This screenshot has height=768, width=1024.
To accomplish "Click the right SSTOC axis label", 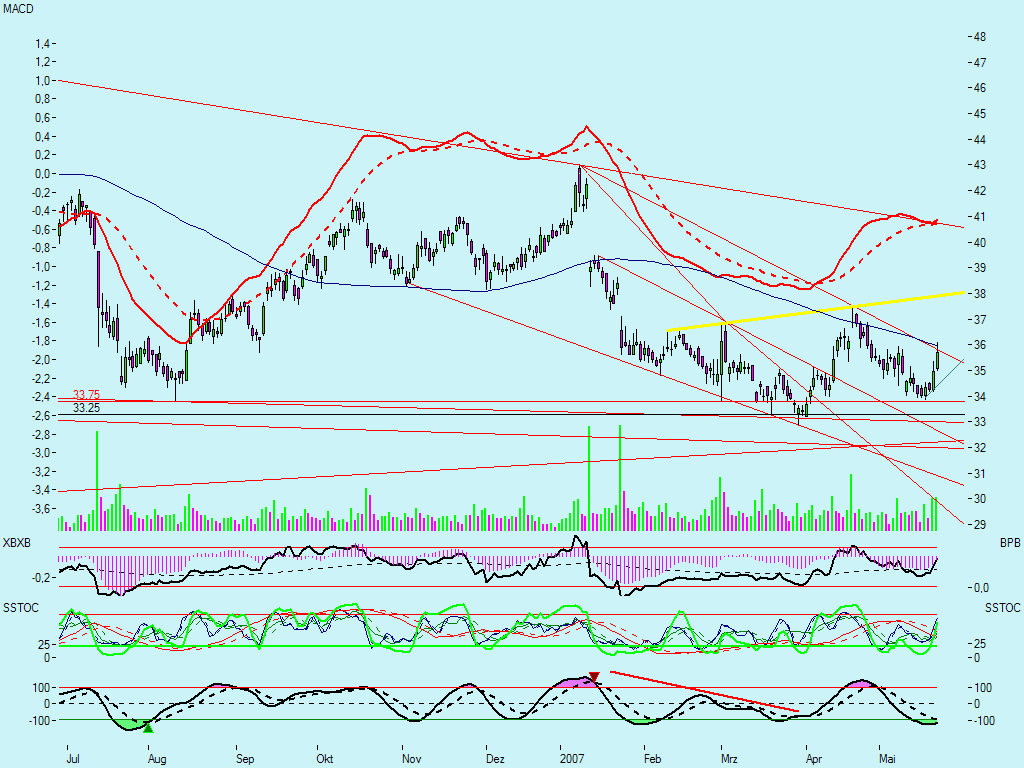I will (1002, 607).
